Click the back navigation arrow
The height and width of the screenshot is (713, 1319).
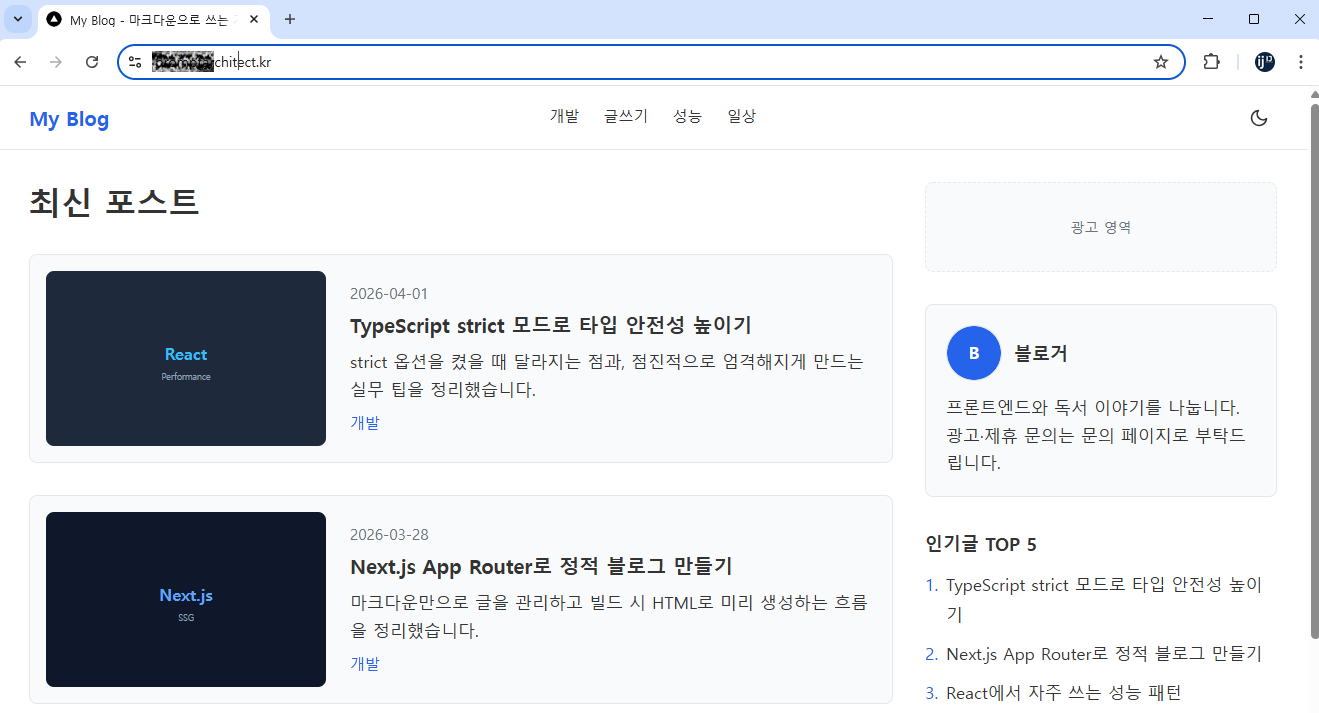(20, 61)
